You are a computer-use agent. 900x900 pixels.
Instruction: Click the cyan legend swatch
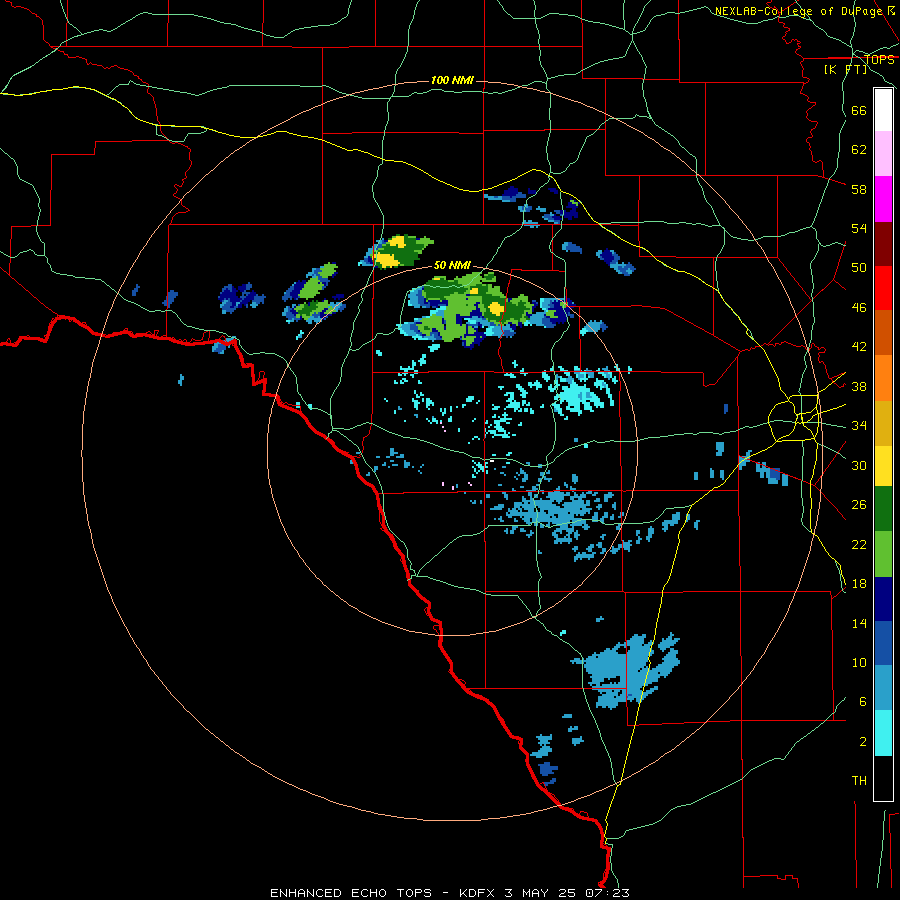[883, 733]
